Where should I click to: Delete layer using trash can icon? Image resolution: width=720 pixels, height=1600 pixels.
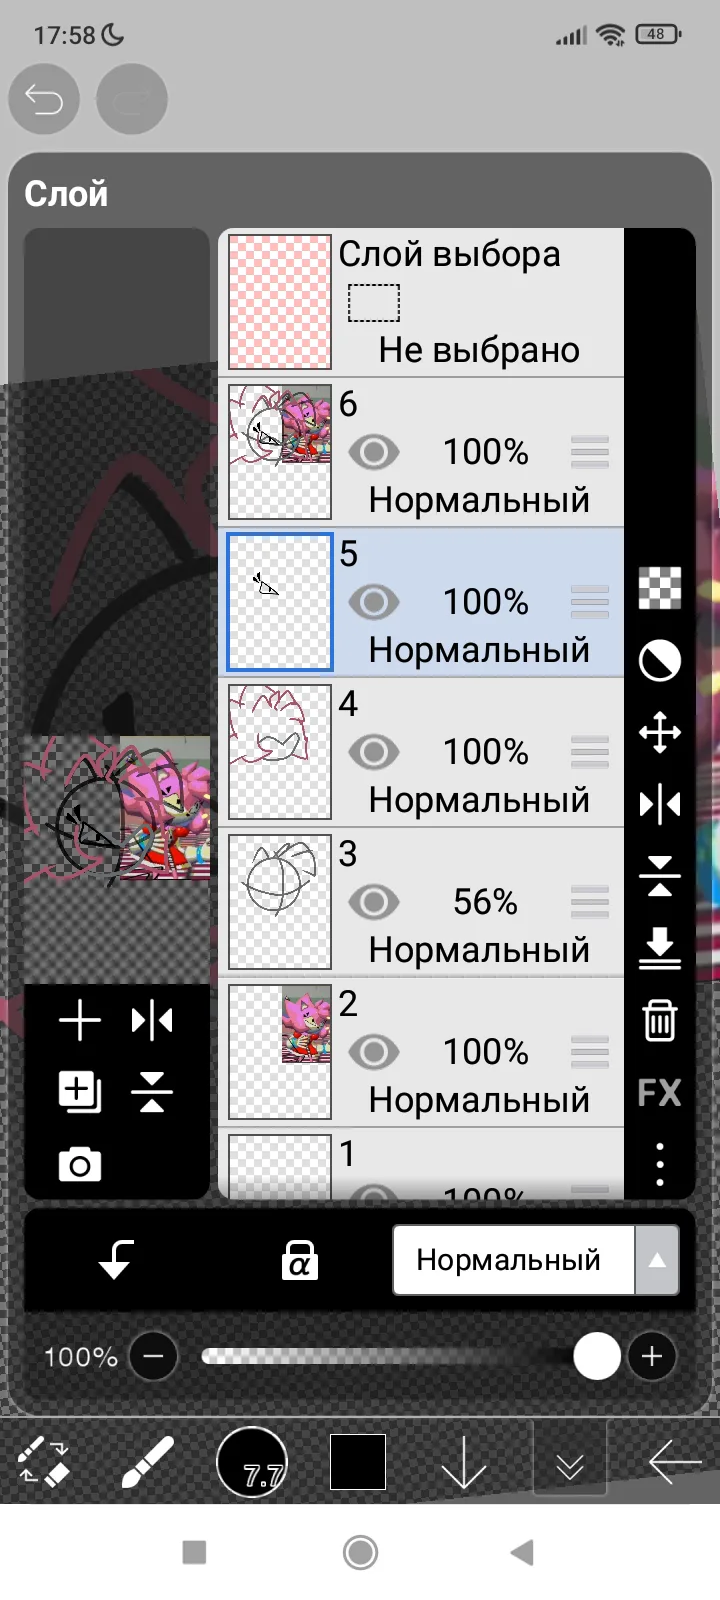(x=659, y=1020)
